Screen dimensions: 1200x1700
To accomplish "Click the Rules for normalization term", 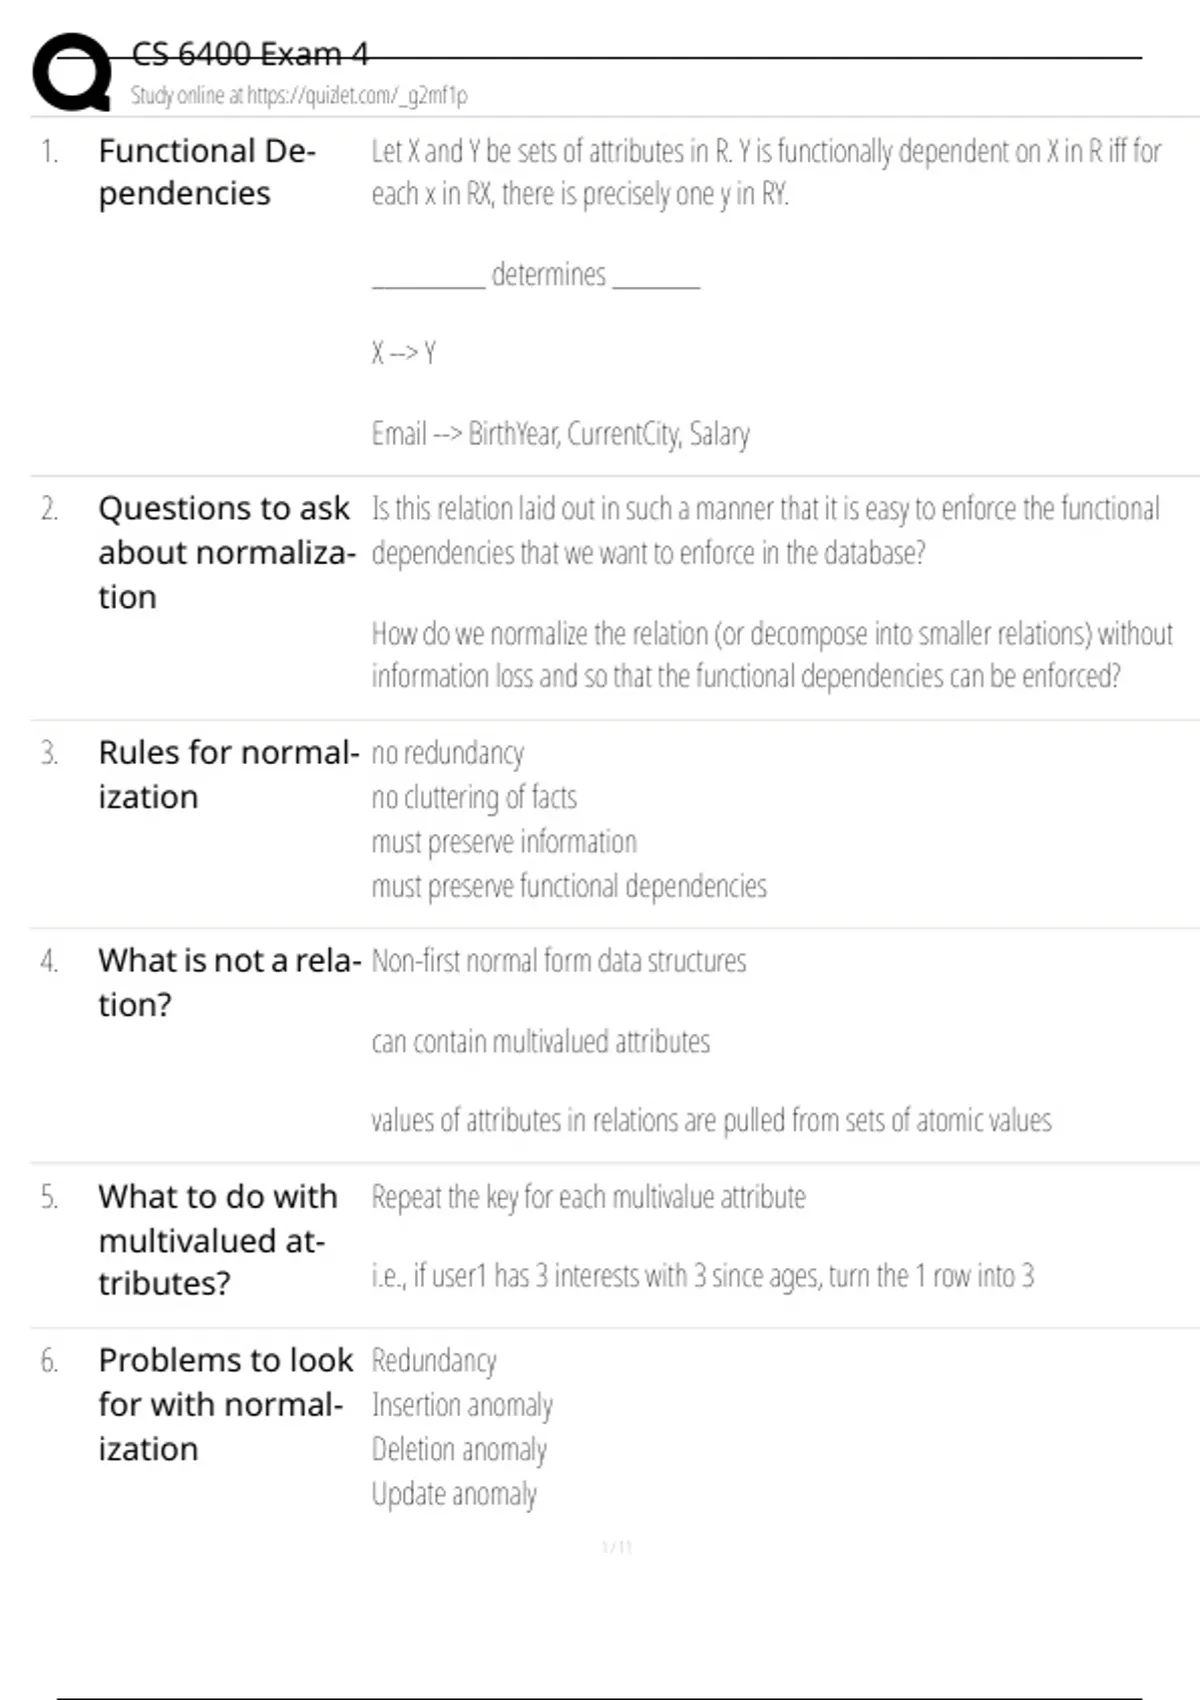I will click(228, 774).
